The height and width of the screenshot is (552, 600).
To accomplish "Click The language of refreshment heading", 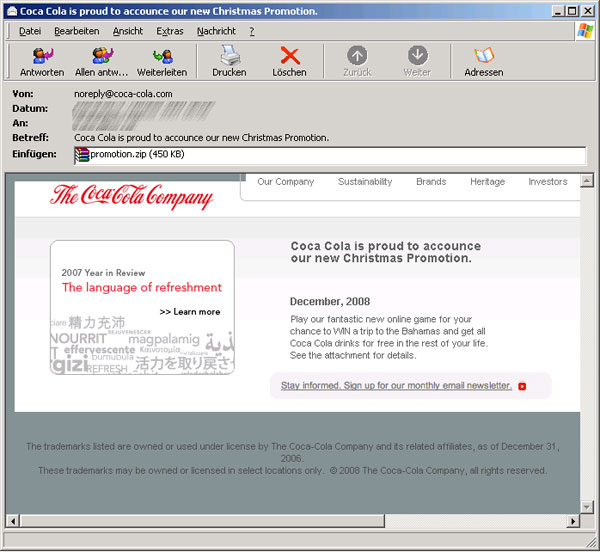I will (142, 287).
